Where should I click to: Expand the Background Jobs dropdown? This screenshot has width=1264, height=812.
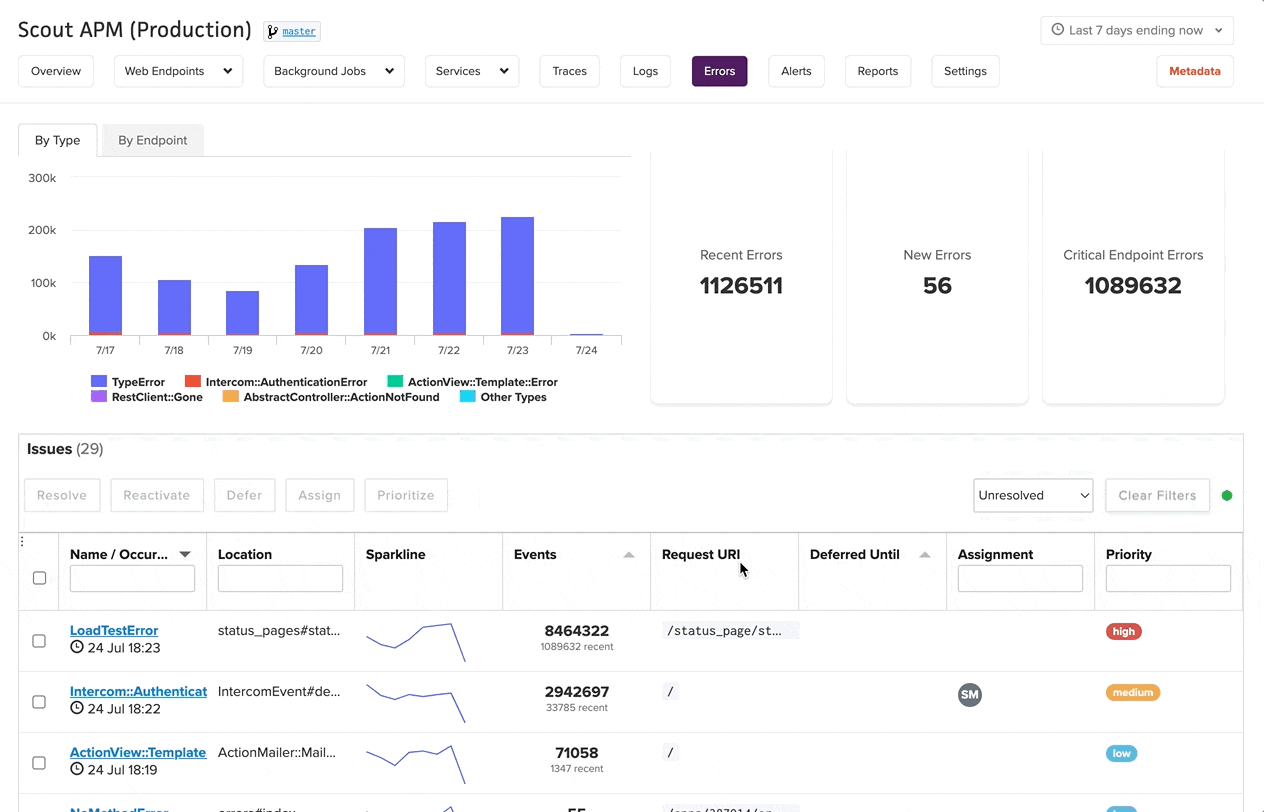point(334,71)
